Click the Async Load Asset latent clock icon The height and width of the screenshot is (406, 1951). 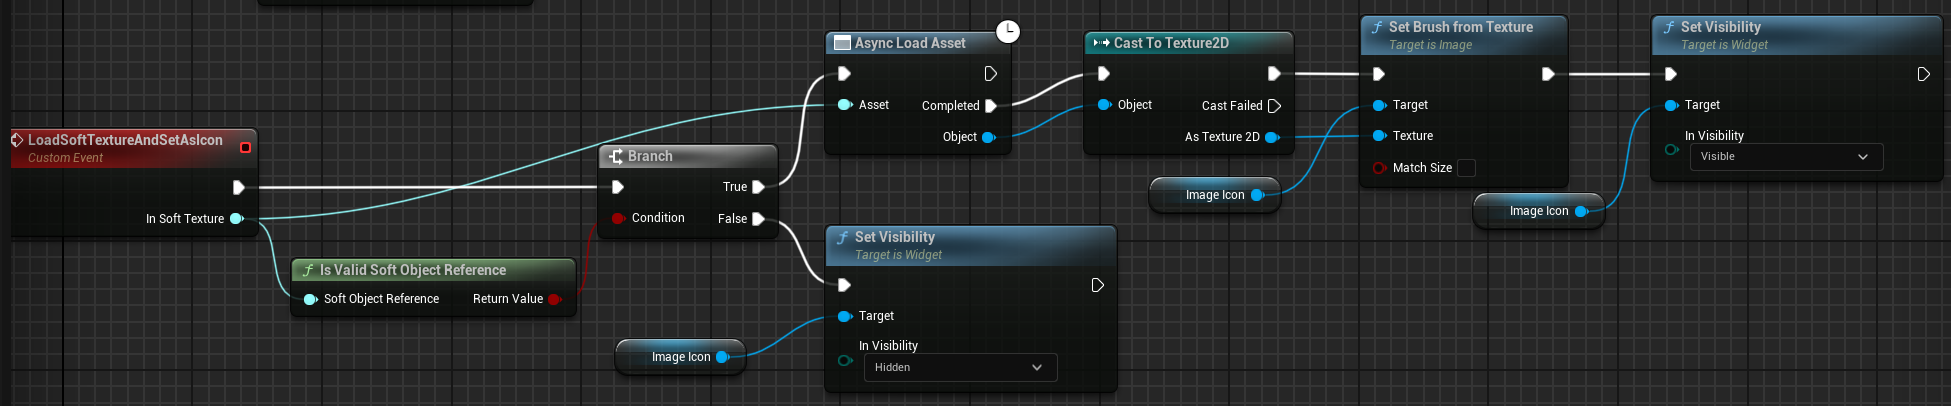1008,31
